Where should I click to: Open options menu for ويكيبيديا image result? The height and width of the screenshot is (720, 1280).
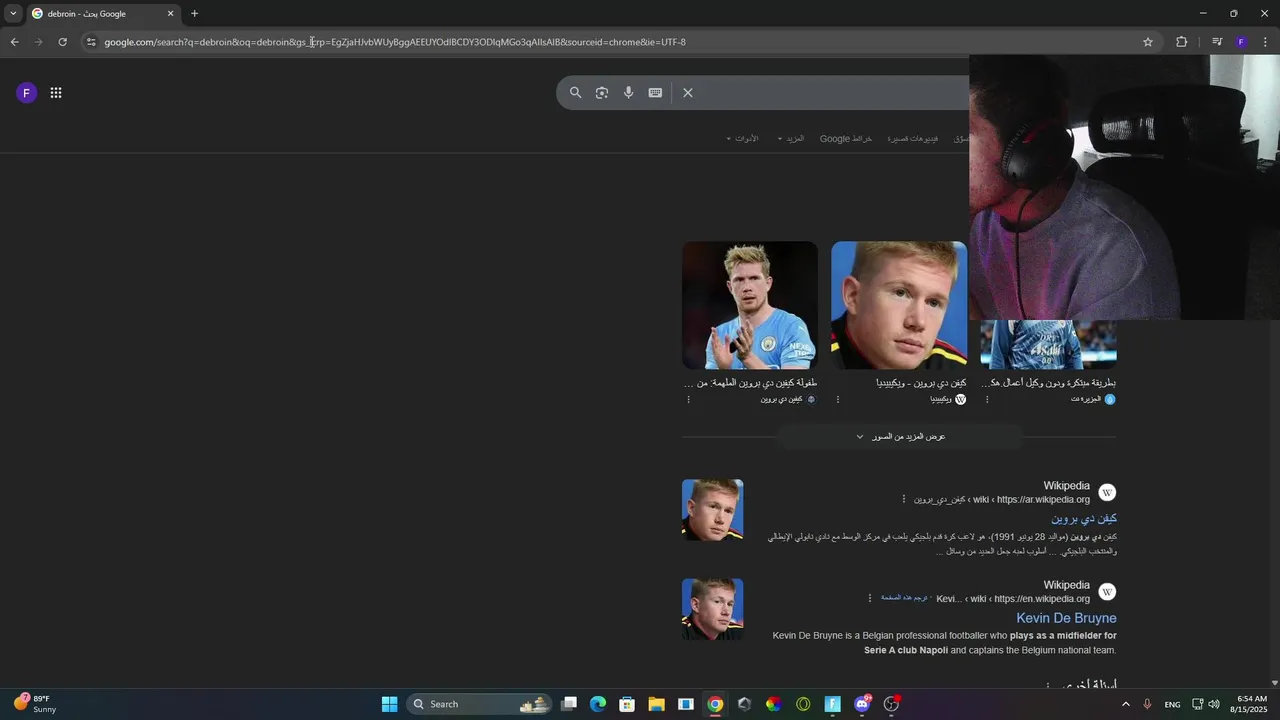point(838,399)
